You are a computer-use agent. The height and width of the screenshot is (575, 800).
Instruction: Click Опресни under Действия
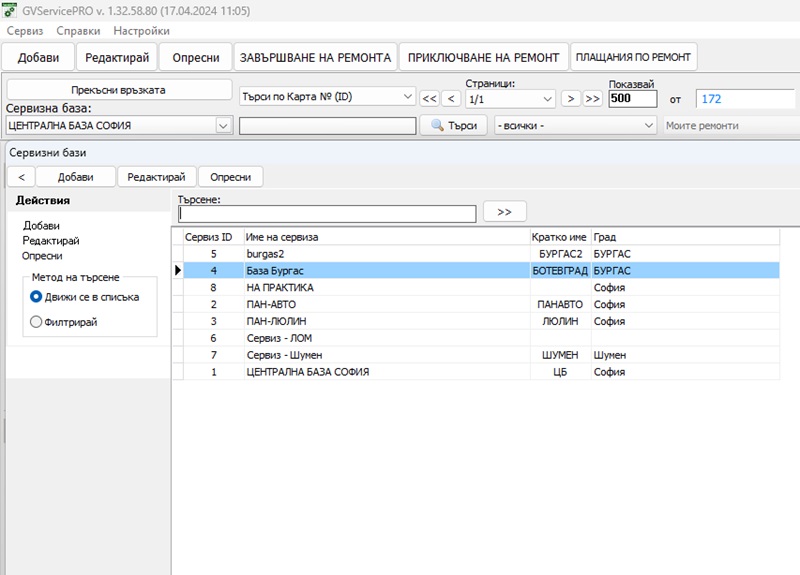tap(42, 256)
